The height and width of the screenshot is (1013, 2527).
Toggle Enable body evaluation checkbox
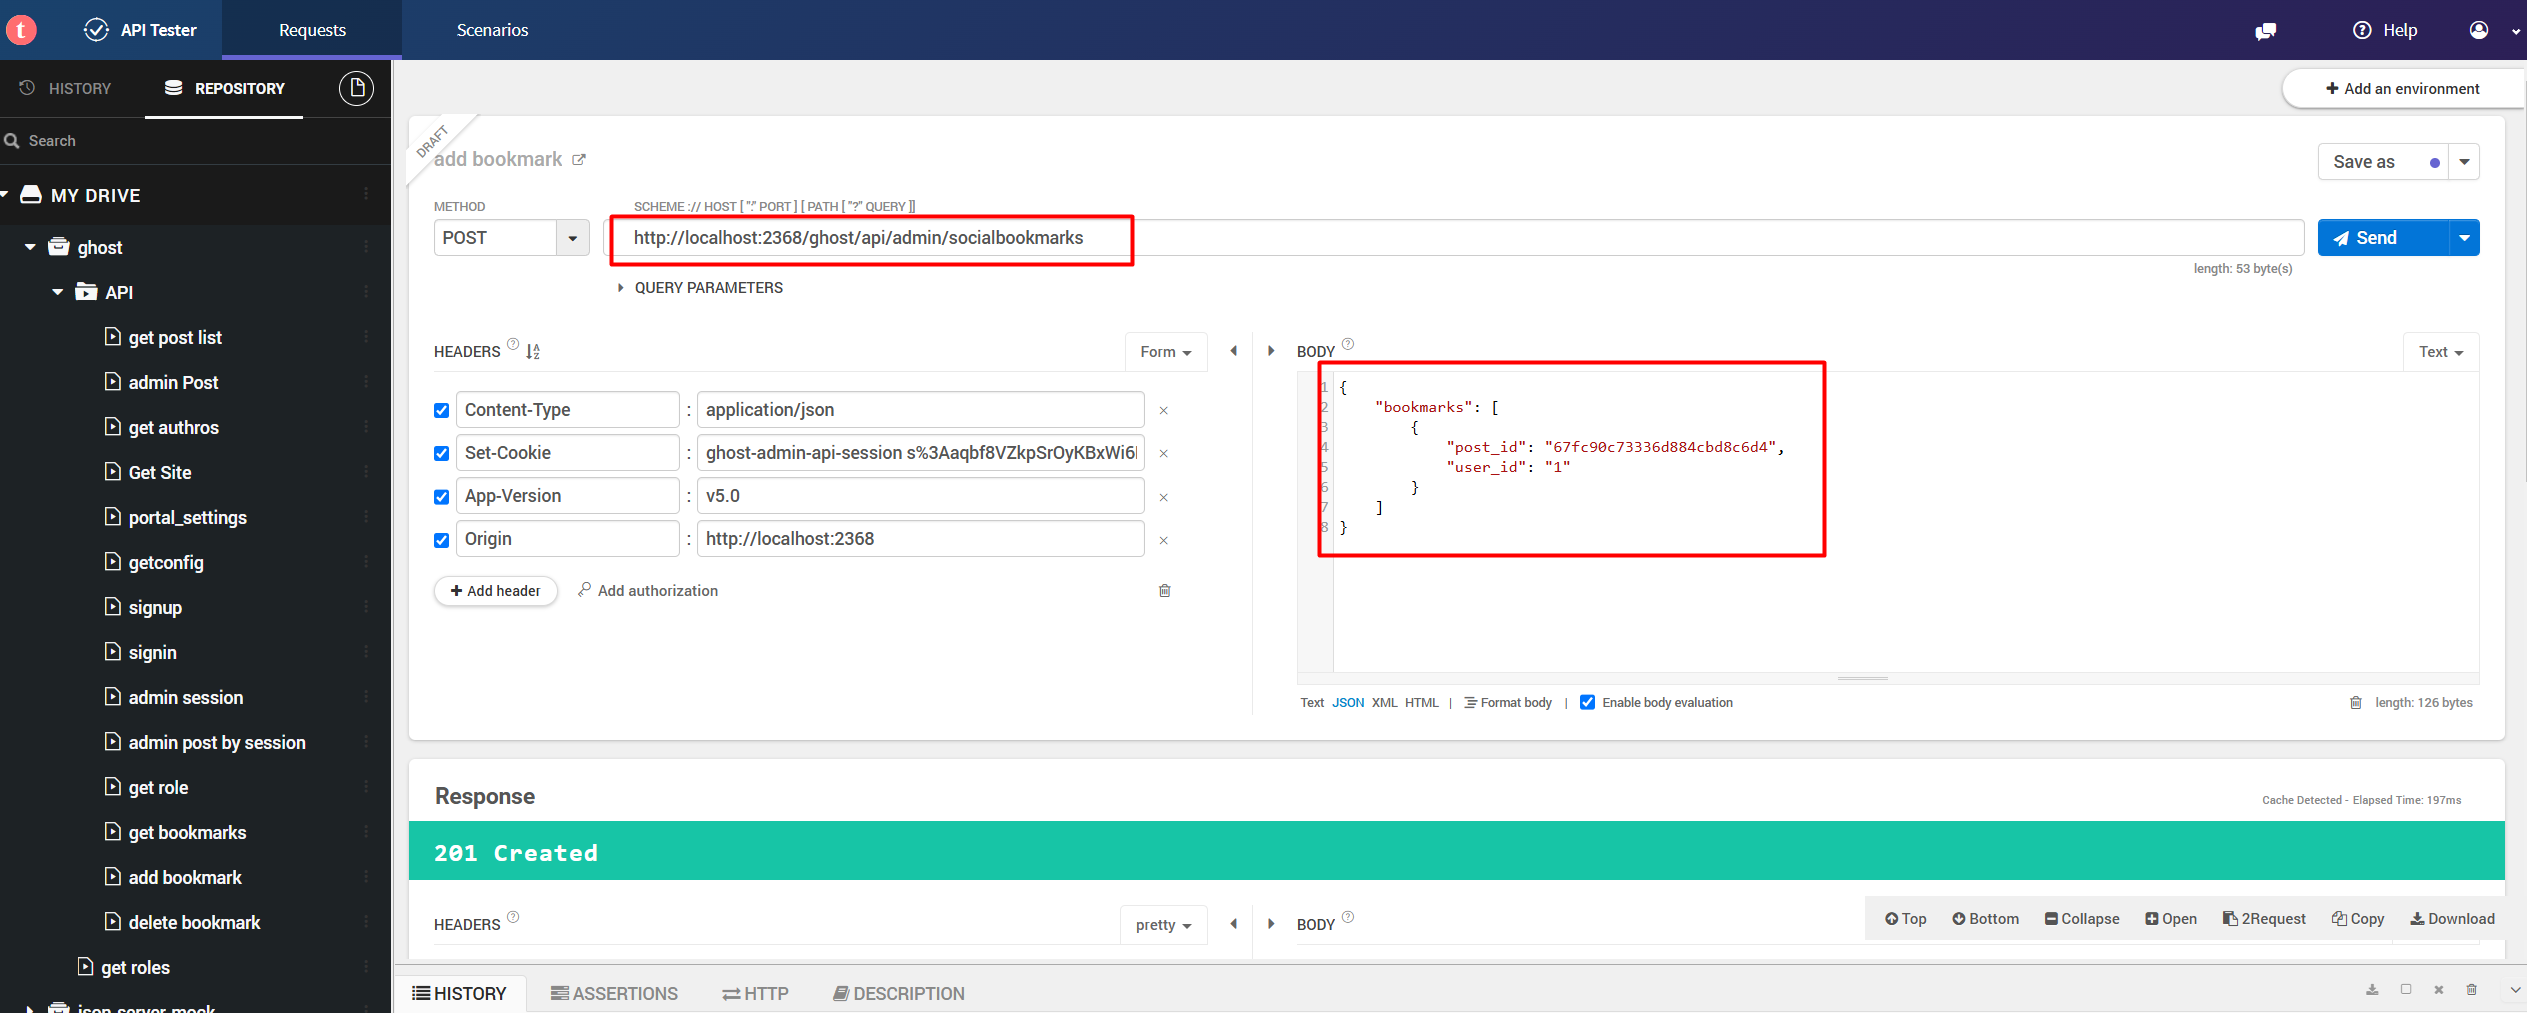coord(1587,703)
